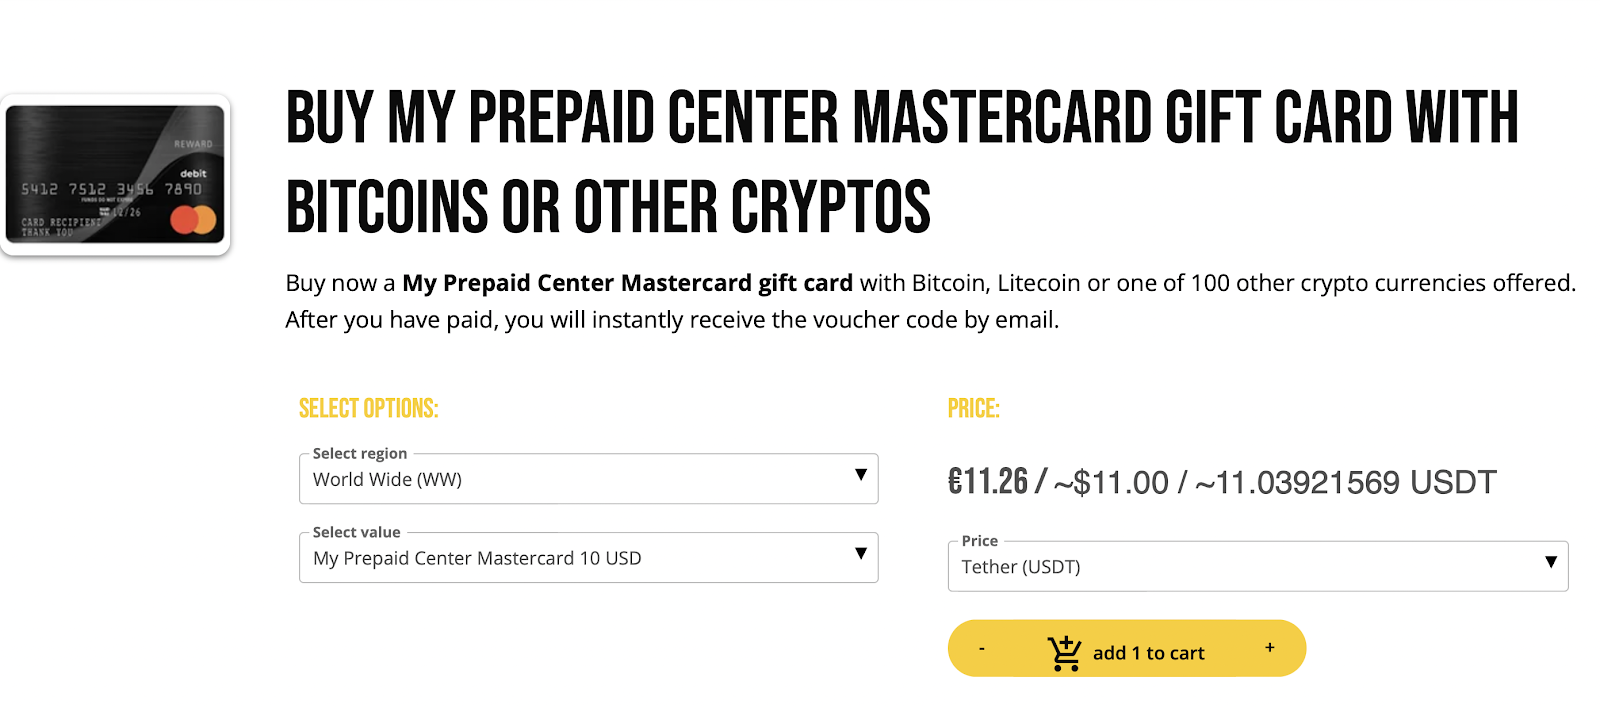The height and width of the screenshot is (712, 1600).
Task: Click the card number on the card image
Action: coord(111,189)
